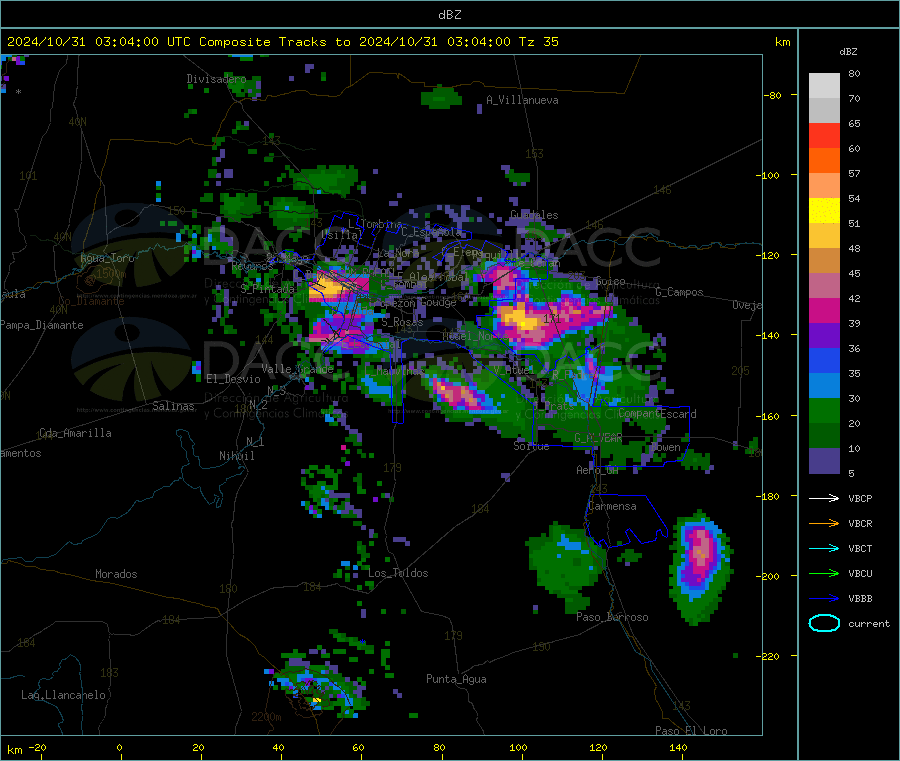Select the red 60-65 dBZ swatch

click(x=824, y=135)
